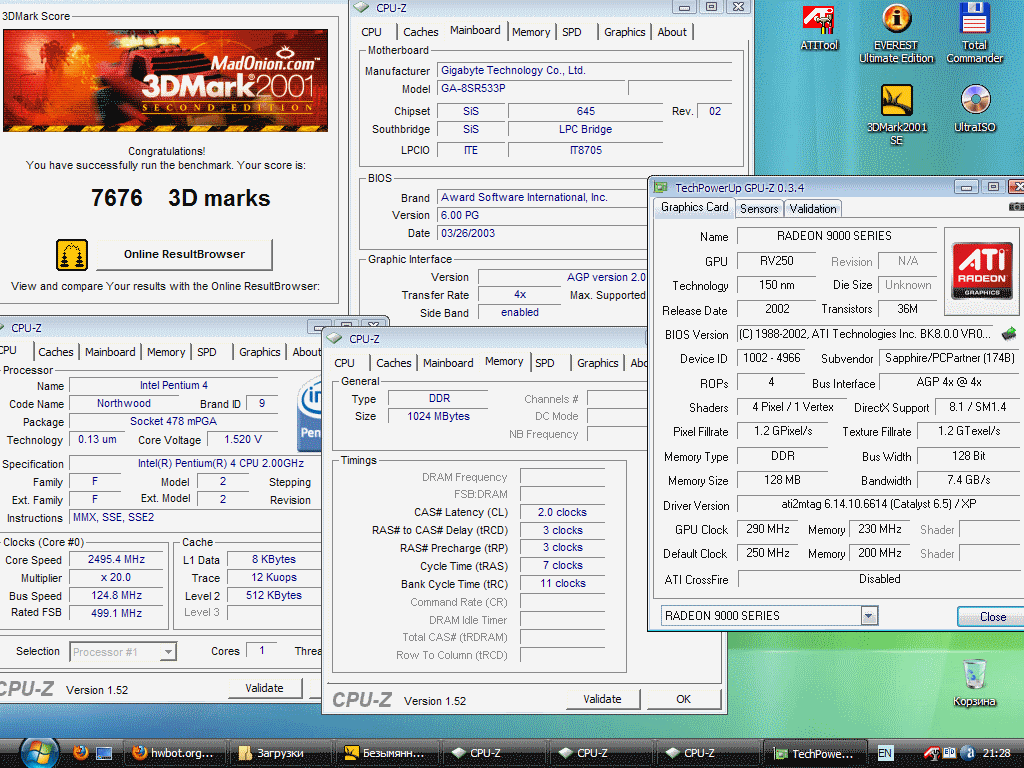
Task: Open SPD tab in CPU-Z processor window
Action: point(207,352)
